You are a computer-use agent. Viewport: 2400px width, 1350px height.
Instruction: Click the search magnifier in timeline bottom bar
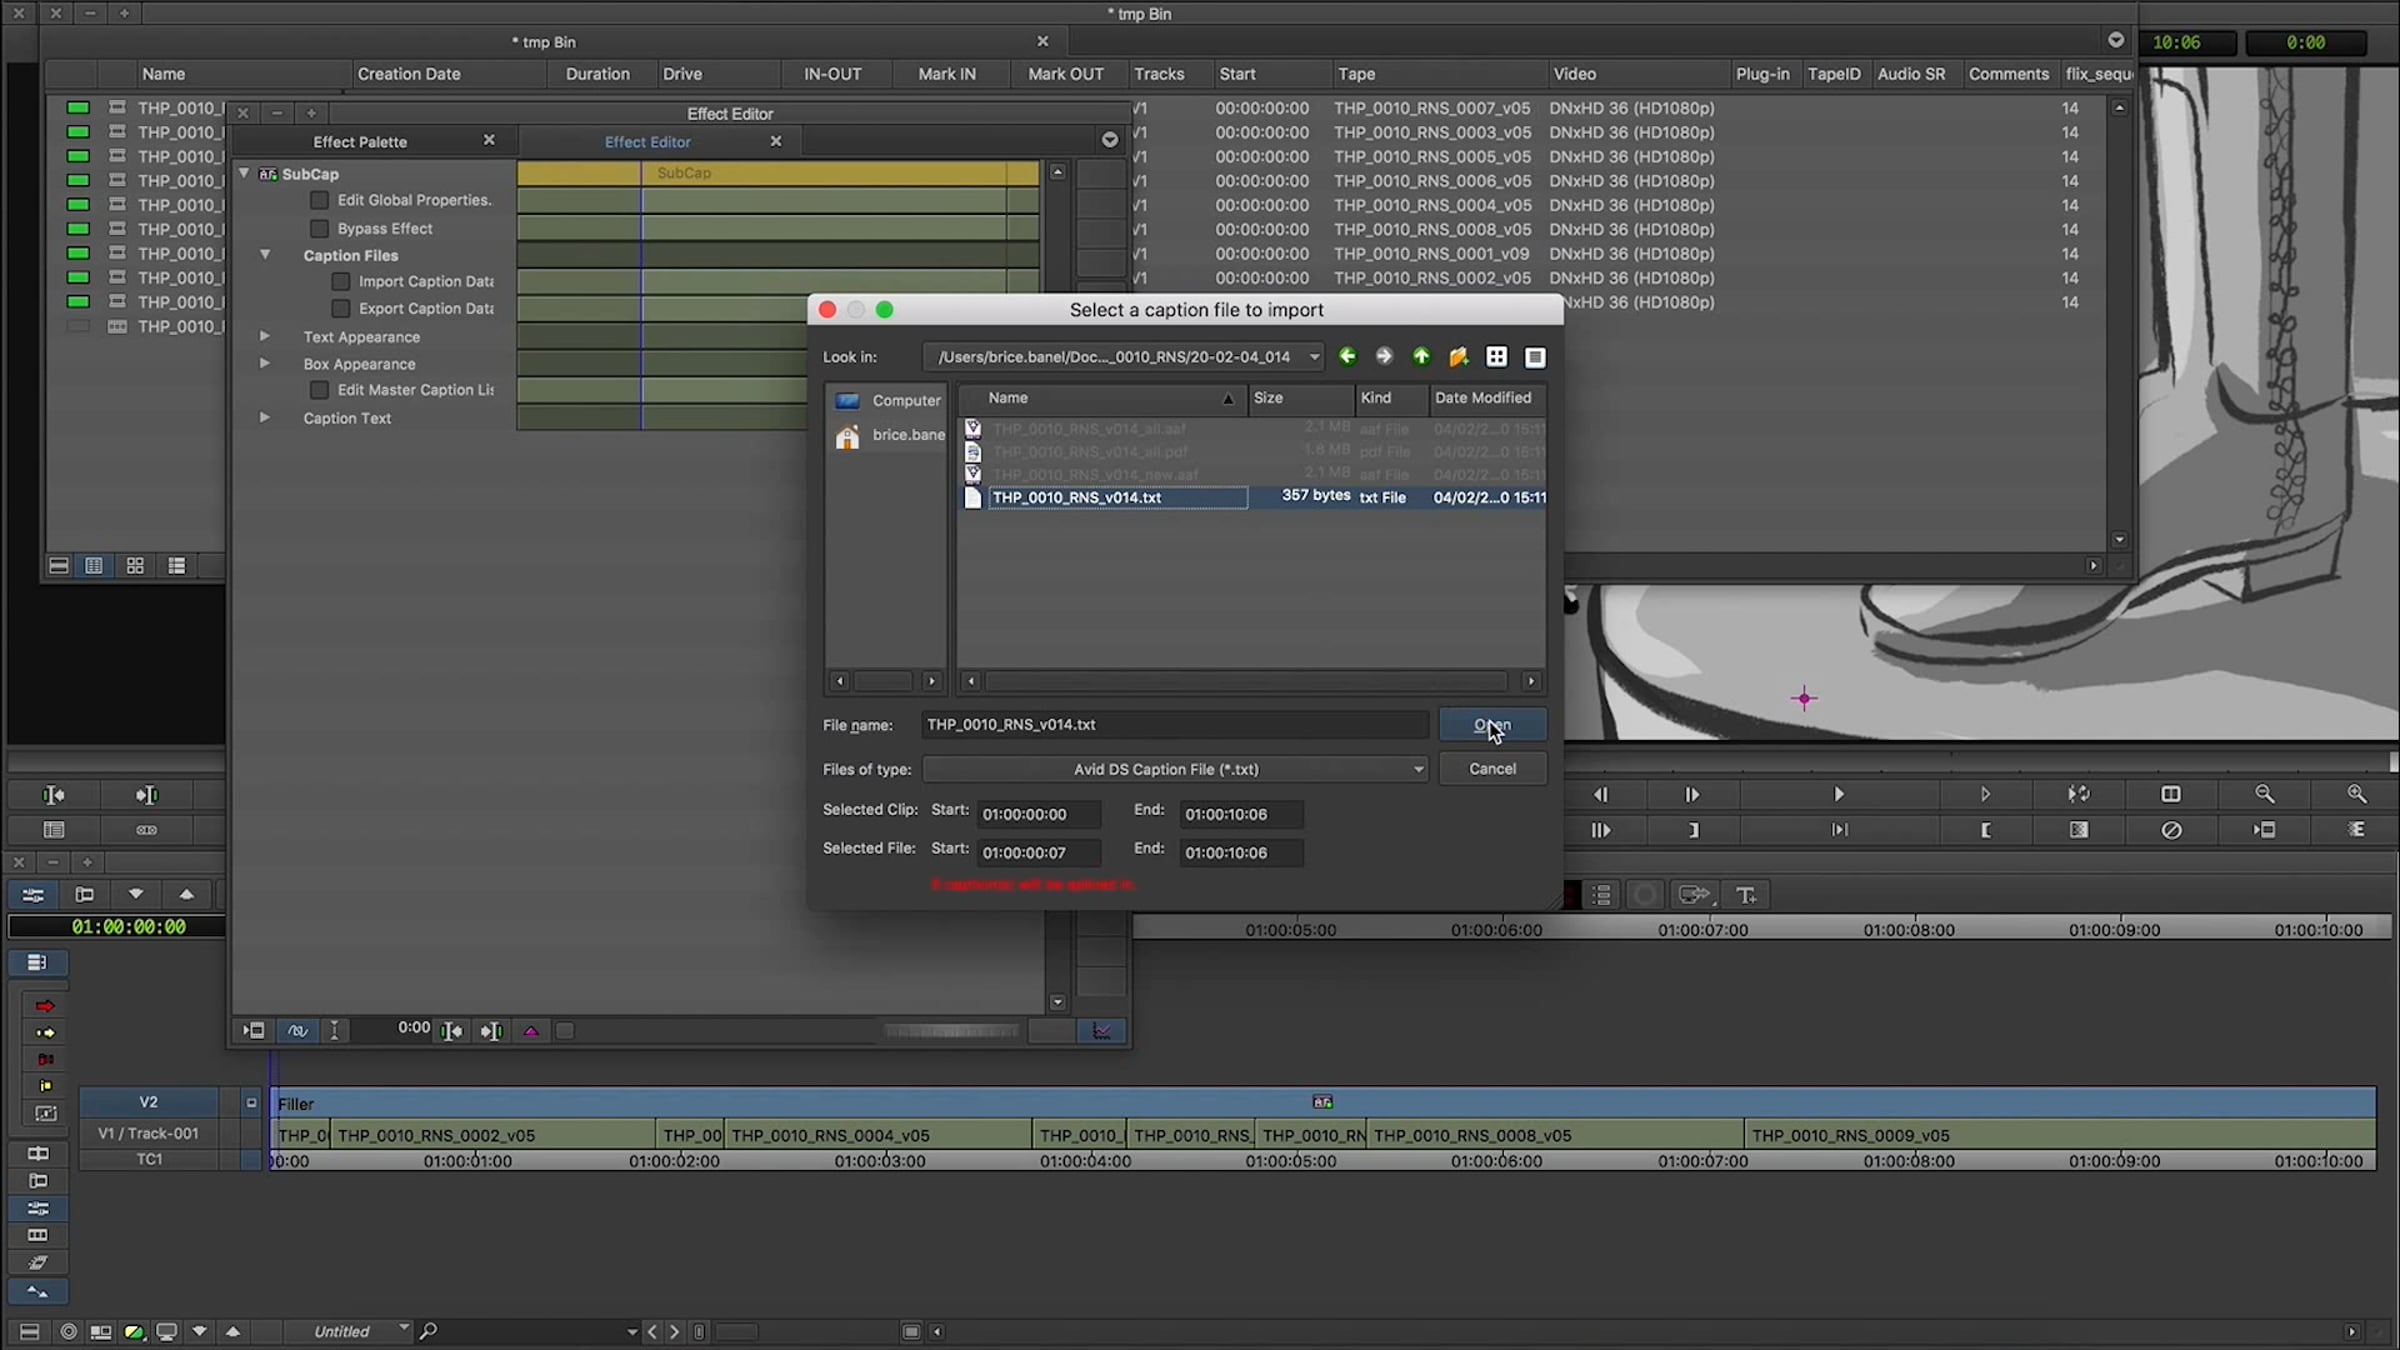[428, 1331]
